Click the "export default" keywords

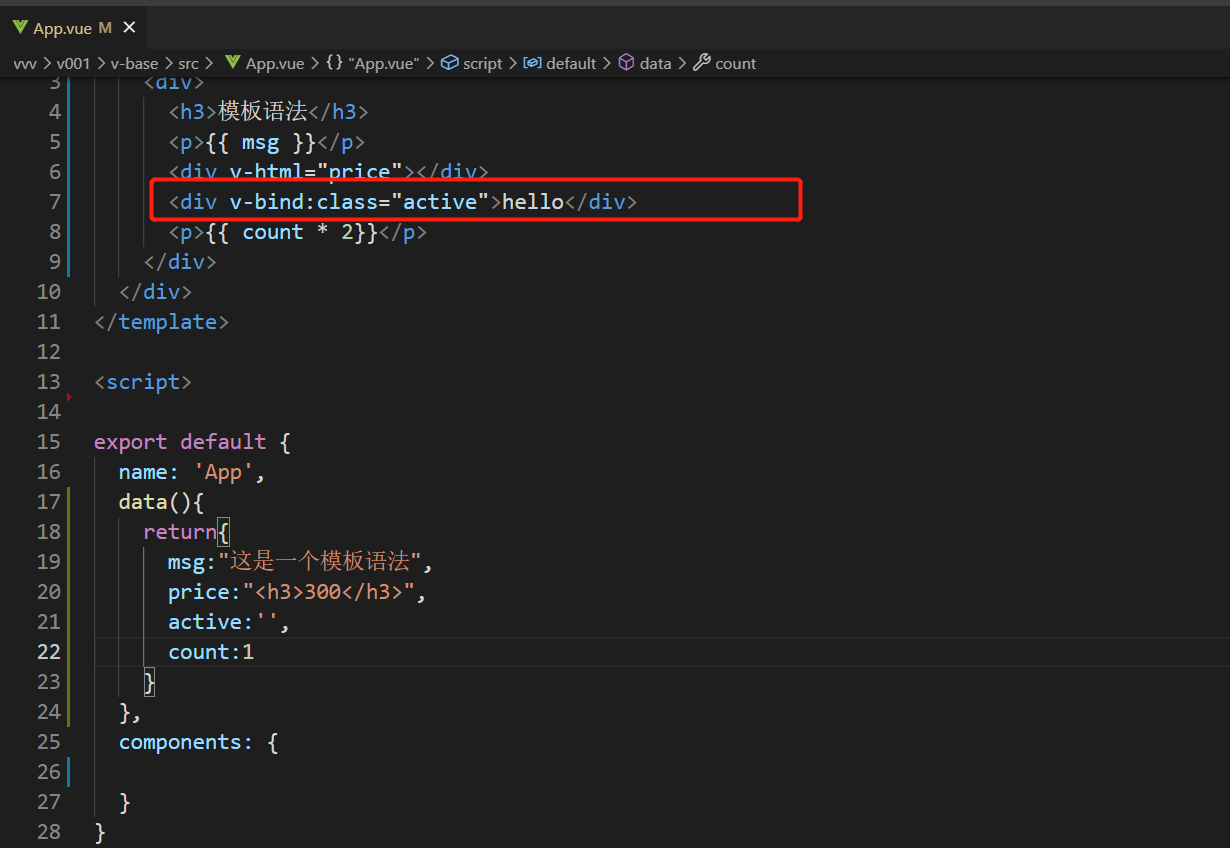180,442
